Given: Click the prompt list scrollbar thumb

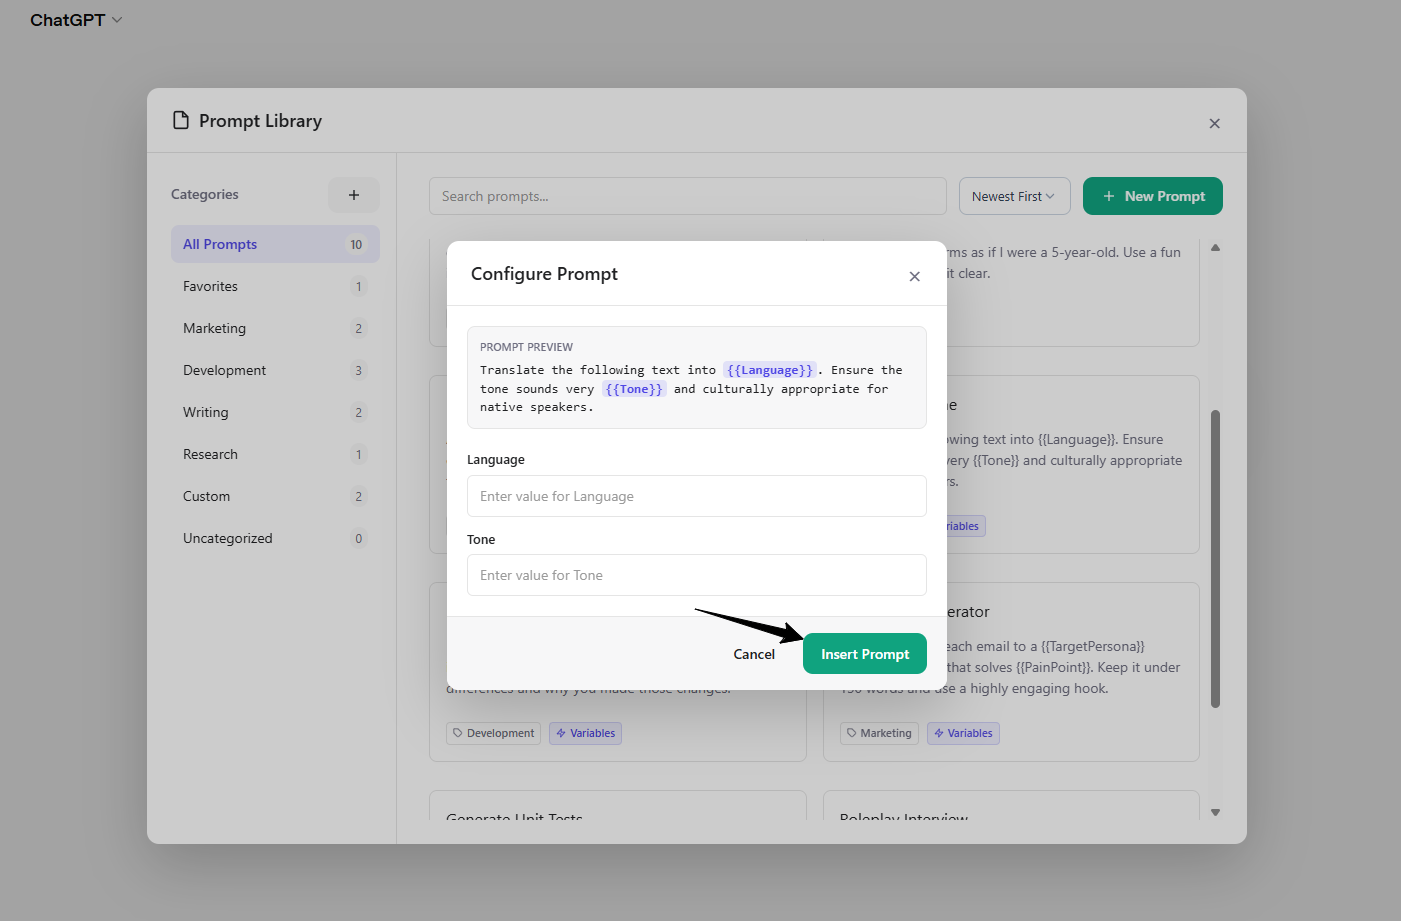Looking at the screenshot, I should click(x=1215, y=559).
